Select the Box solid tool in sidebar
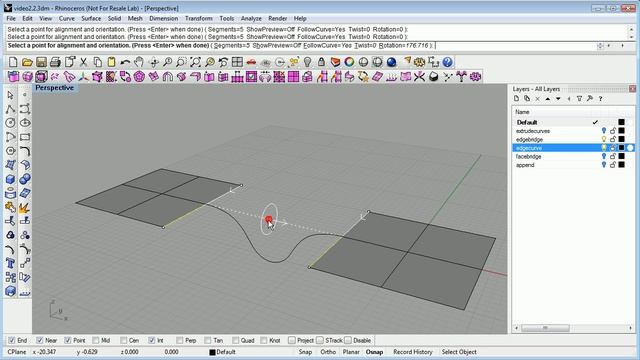The width and height of the screenshot is (640, 360). click(10, 179)
